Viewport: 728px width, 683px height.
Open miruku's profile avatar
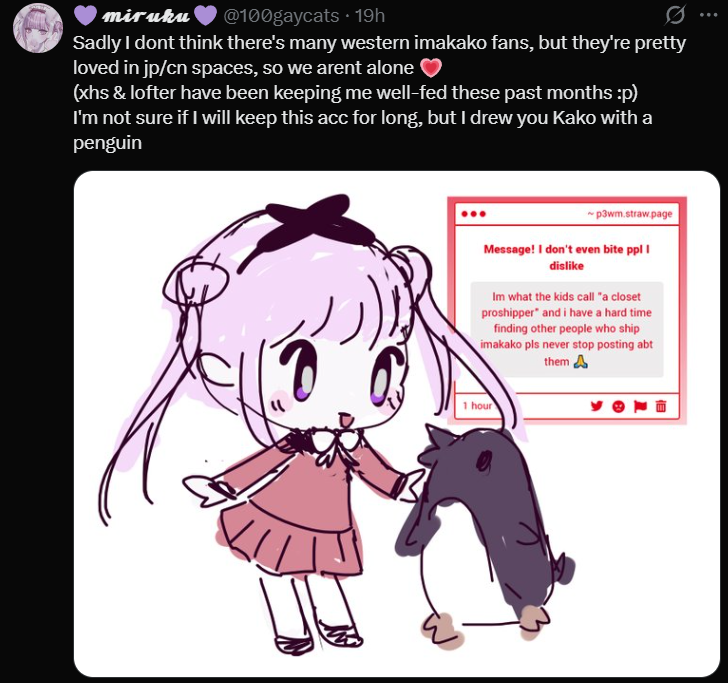(x=38, y=29)
